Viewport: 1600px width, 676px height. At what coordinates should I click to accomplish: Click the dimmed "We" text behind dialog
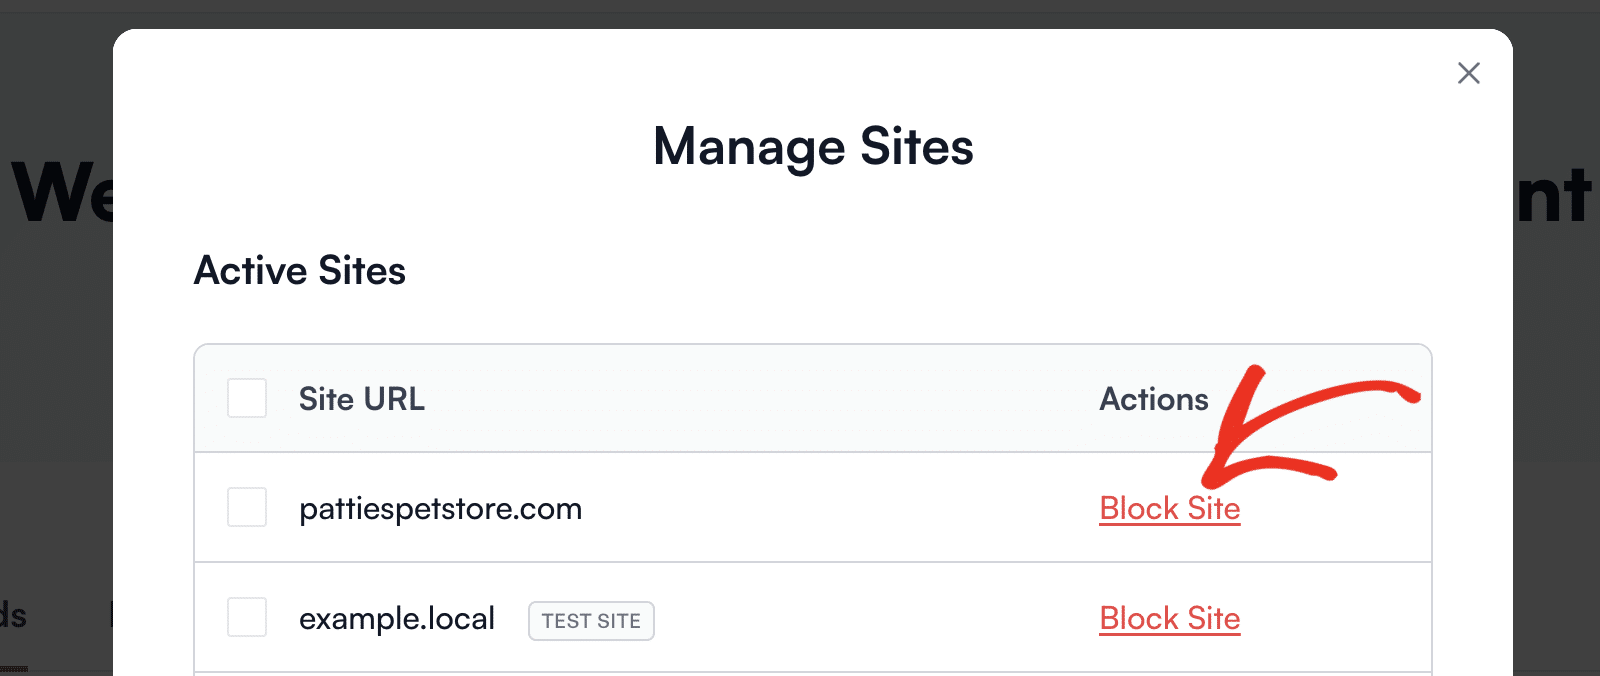tap(60, 192)
